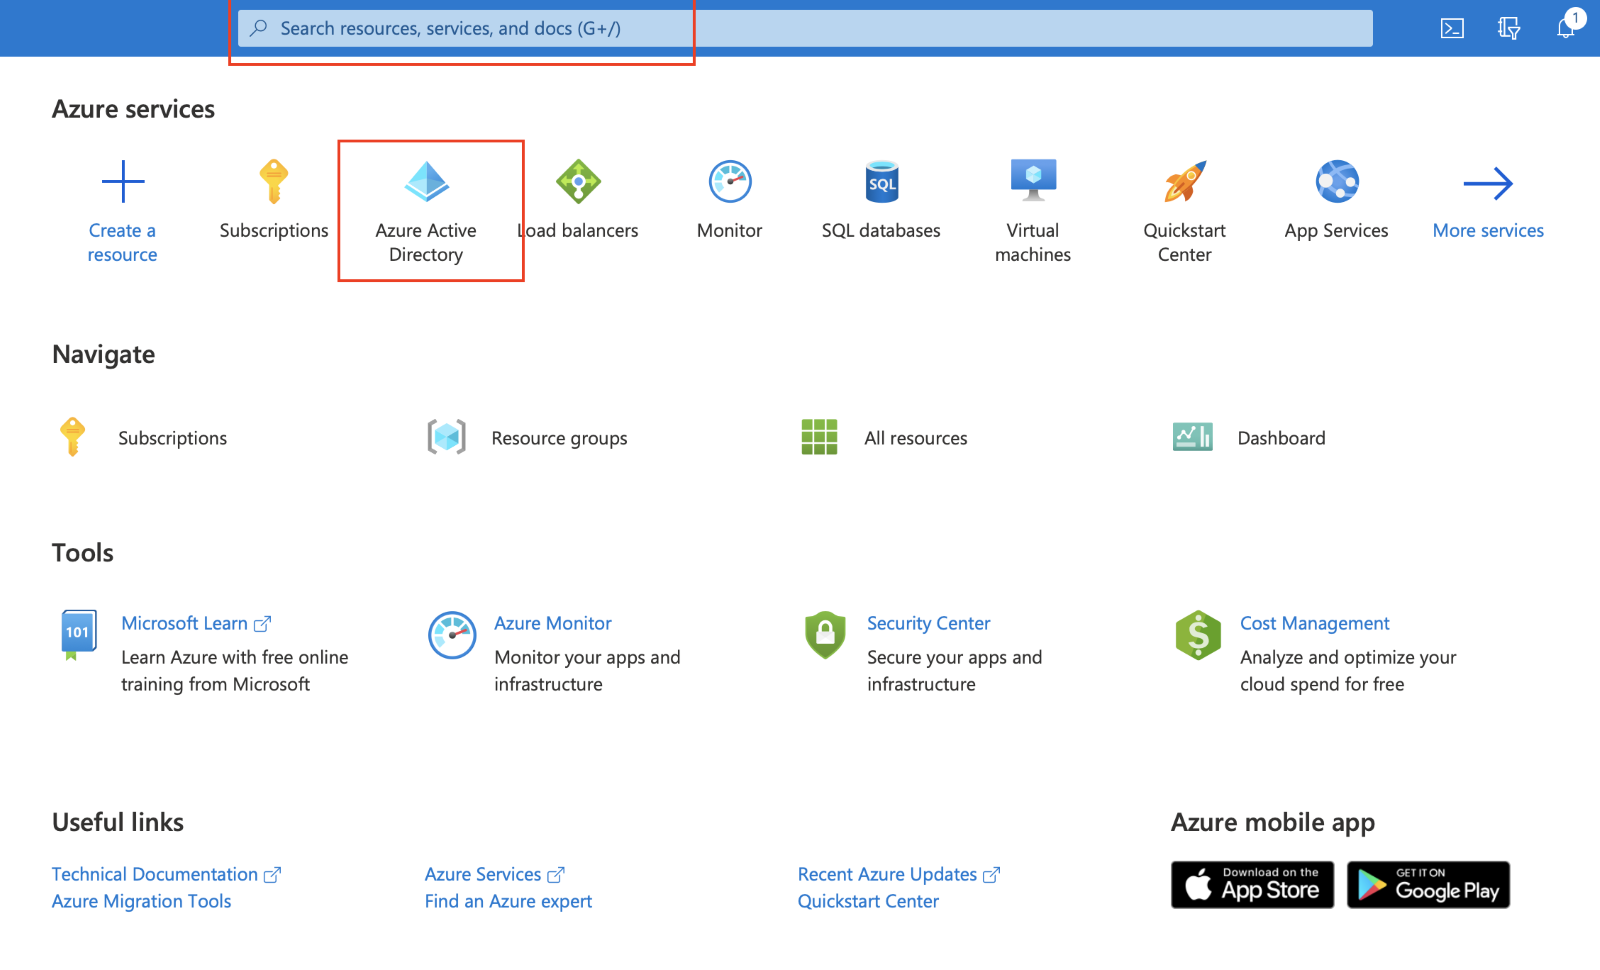Click the Azure Active Directory label

(426, 243)
